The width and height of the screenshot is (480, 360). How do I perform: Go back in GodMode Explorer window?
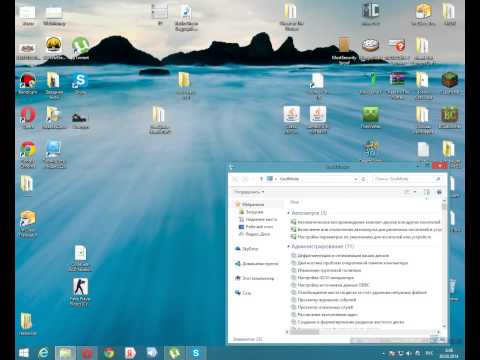pyautogui.click(x=235, y=179)
